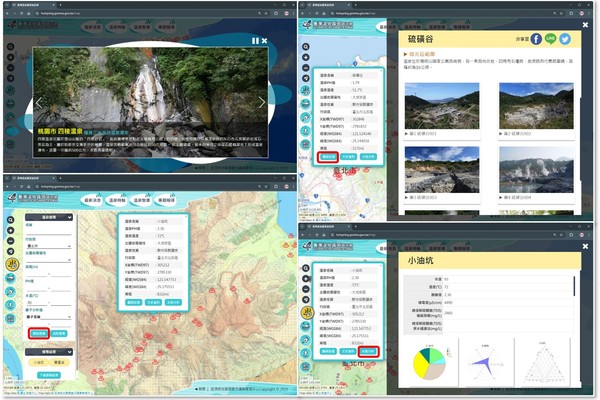Screen dimensions: 600x400
Task: Select the second yellow result chip beside 小油坑
Action: (59, 362)
